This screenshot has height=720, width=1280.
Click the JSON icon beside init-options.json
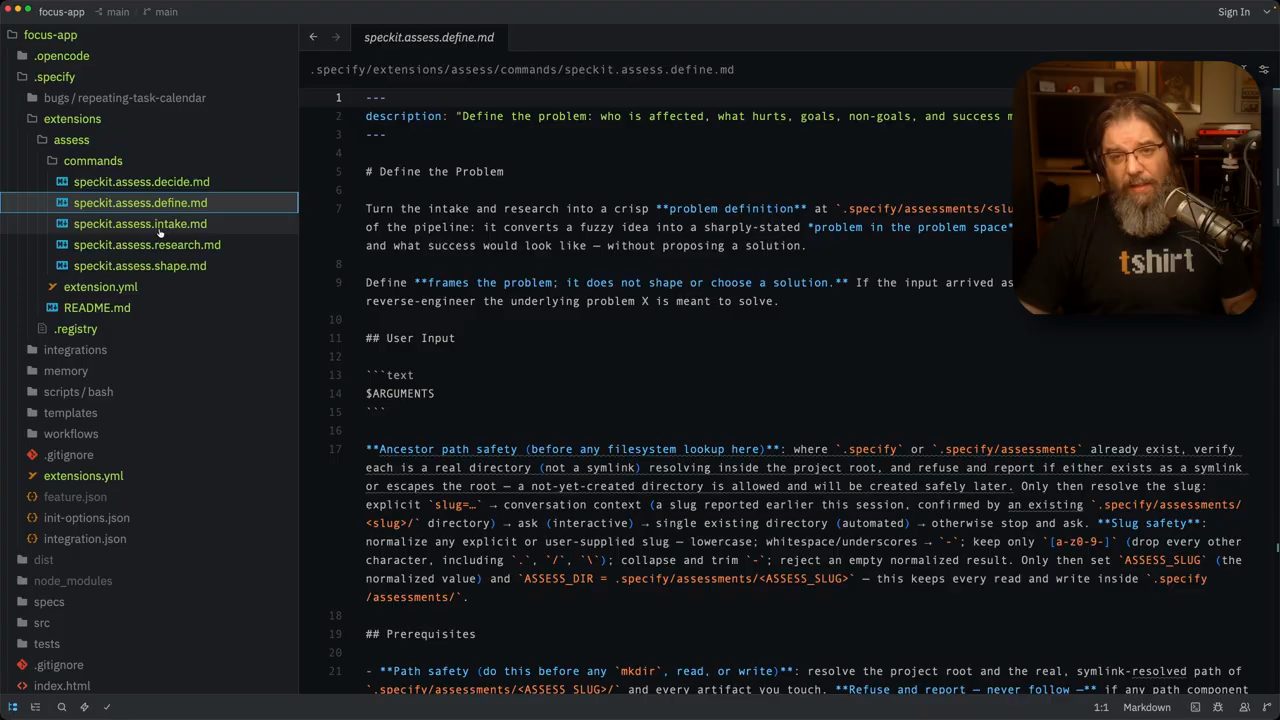pos(32,518)
